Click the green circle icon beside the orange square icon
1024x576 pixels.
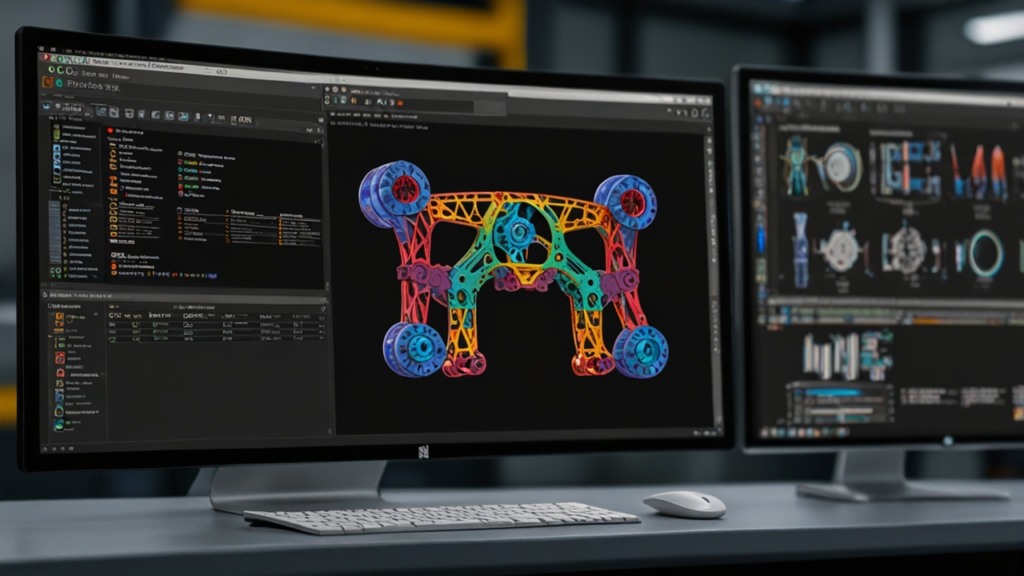click(59, 84)
